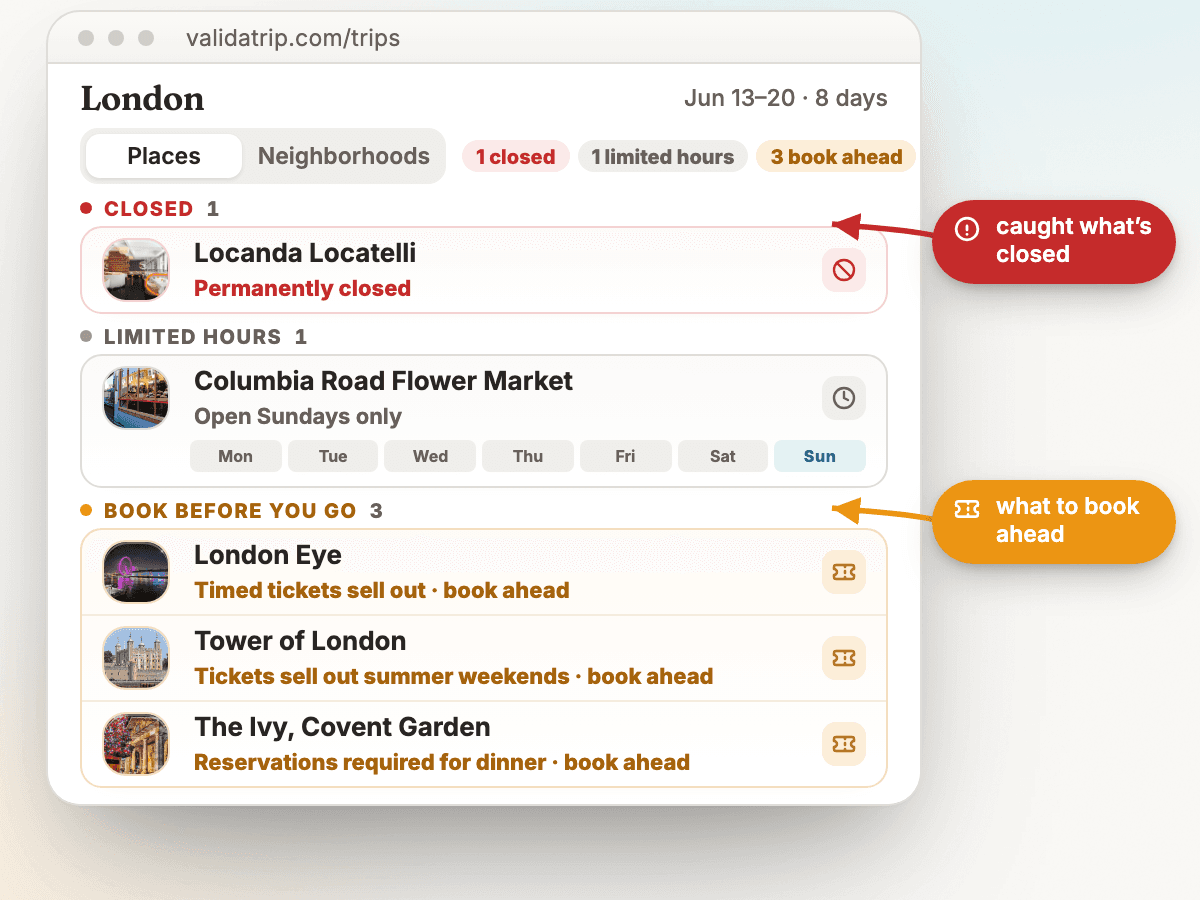Screen dimensions: 1200x900
Task: Click the ticket icon on London Eye row
Action: point(844,572)
